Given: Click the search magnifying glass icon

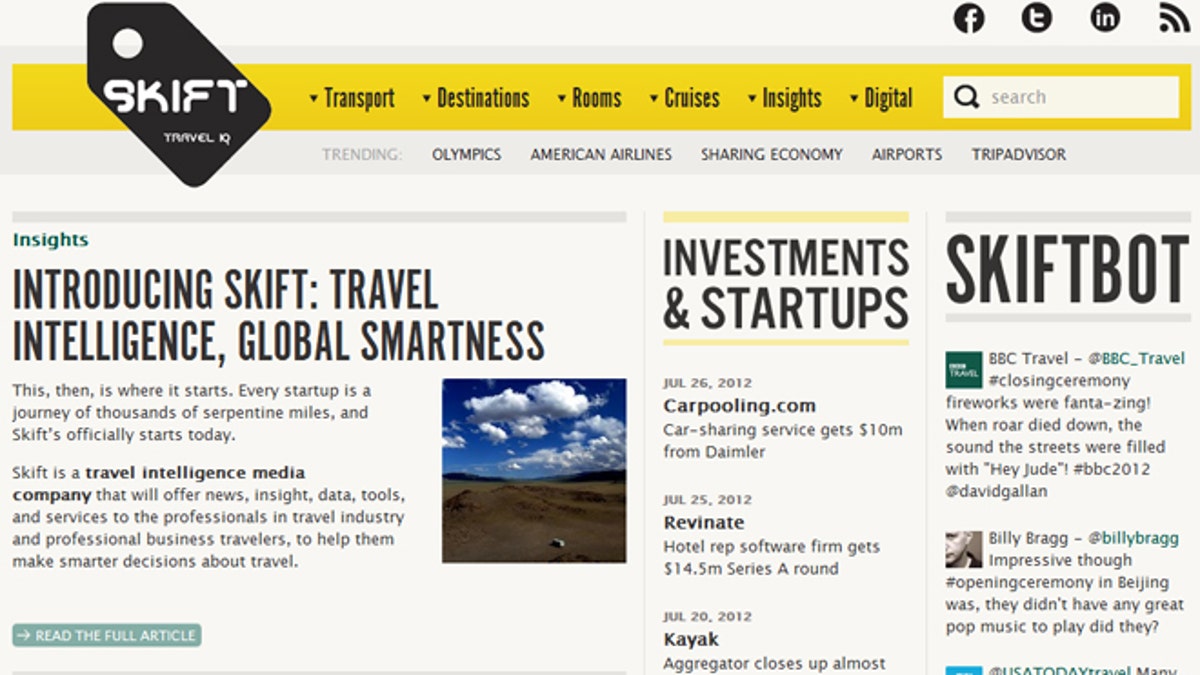Looking at the screenshot, I should tap(965, 97).
